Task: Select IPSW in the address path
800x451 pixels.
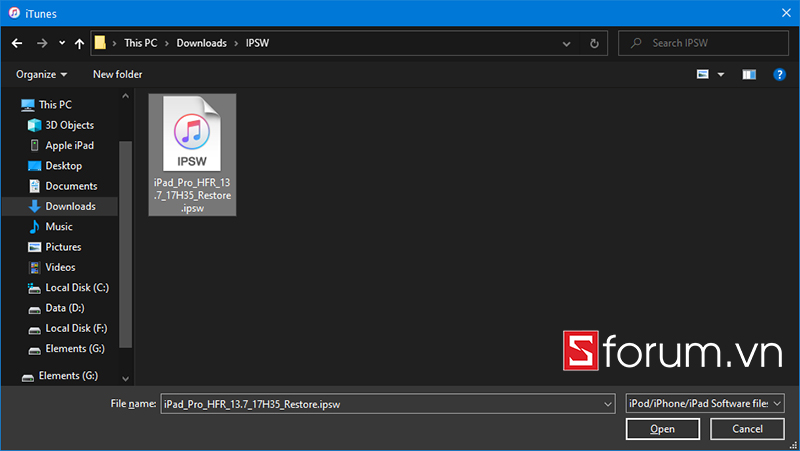Action: click(x=257, y=43)
